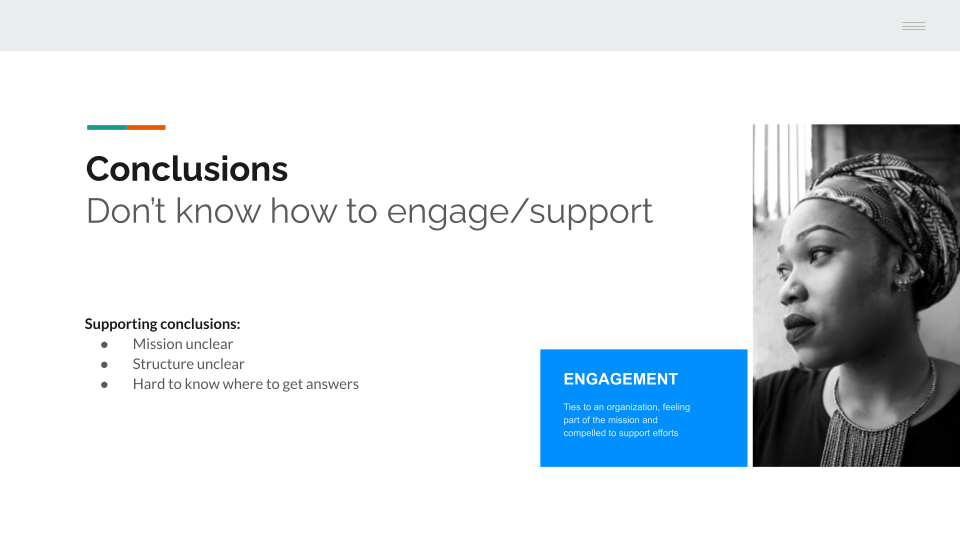Select the "Supporting conclusions:" heading
The image size is (960, 540).
coord(162,323)
